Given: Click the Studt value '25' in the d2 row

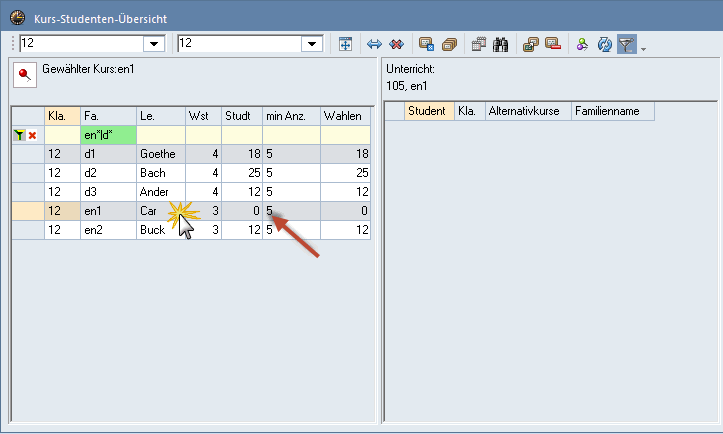Looking at the screenshot, I should [242, 173].
